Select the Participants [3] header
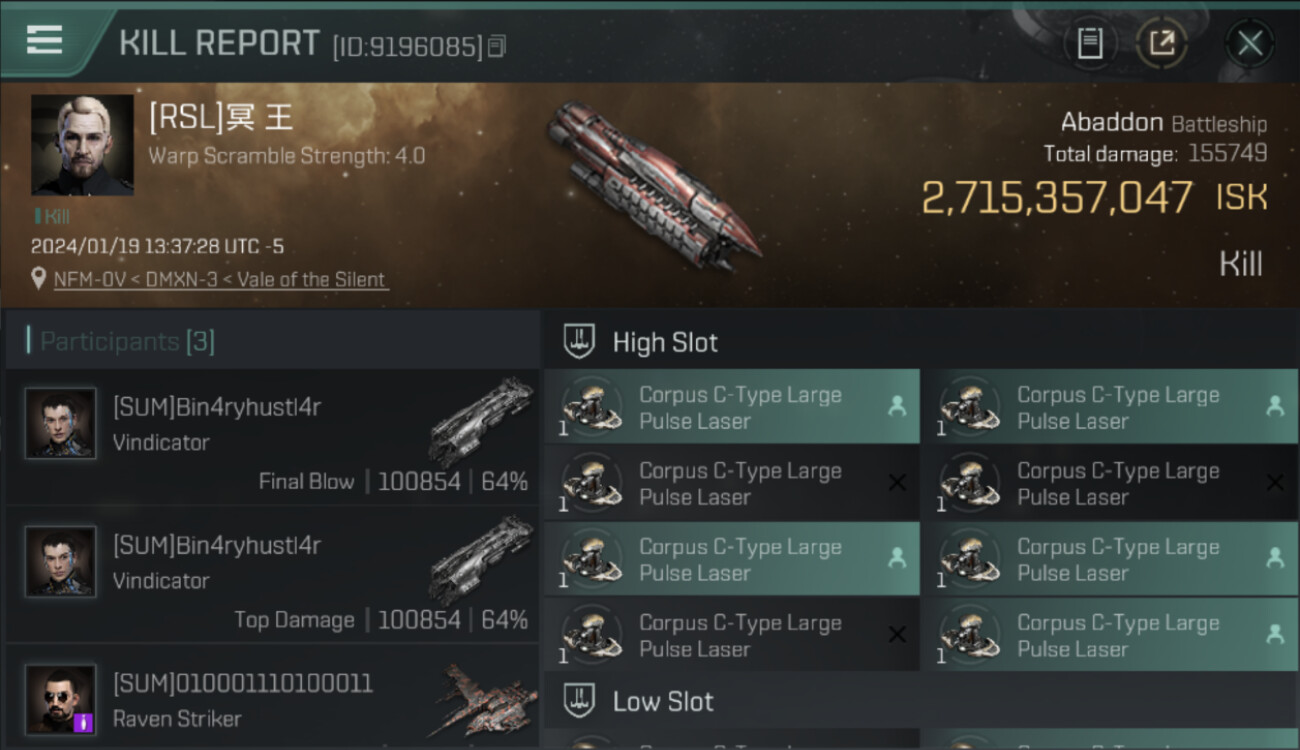 (127, 342)
